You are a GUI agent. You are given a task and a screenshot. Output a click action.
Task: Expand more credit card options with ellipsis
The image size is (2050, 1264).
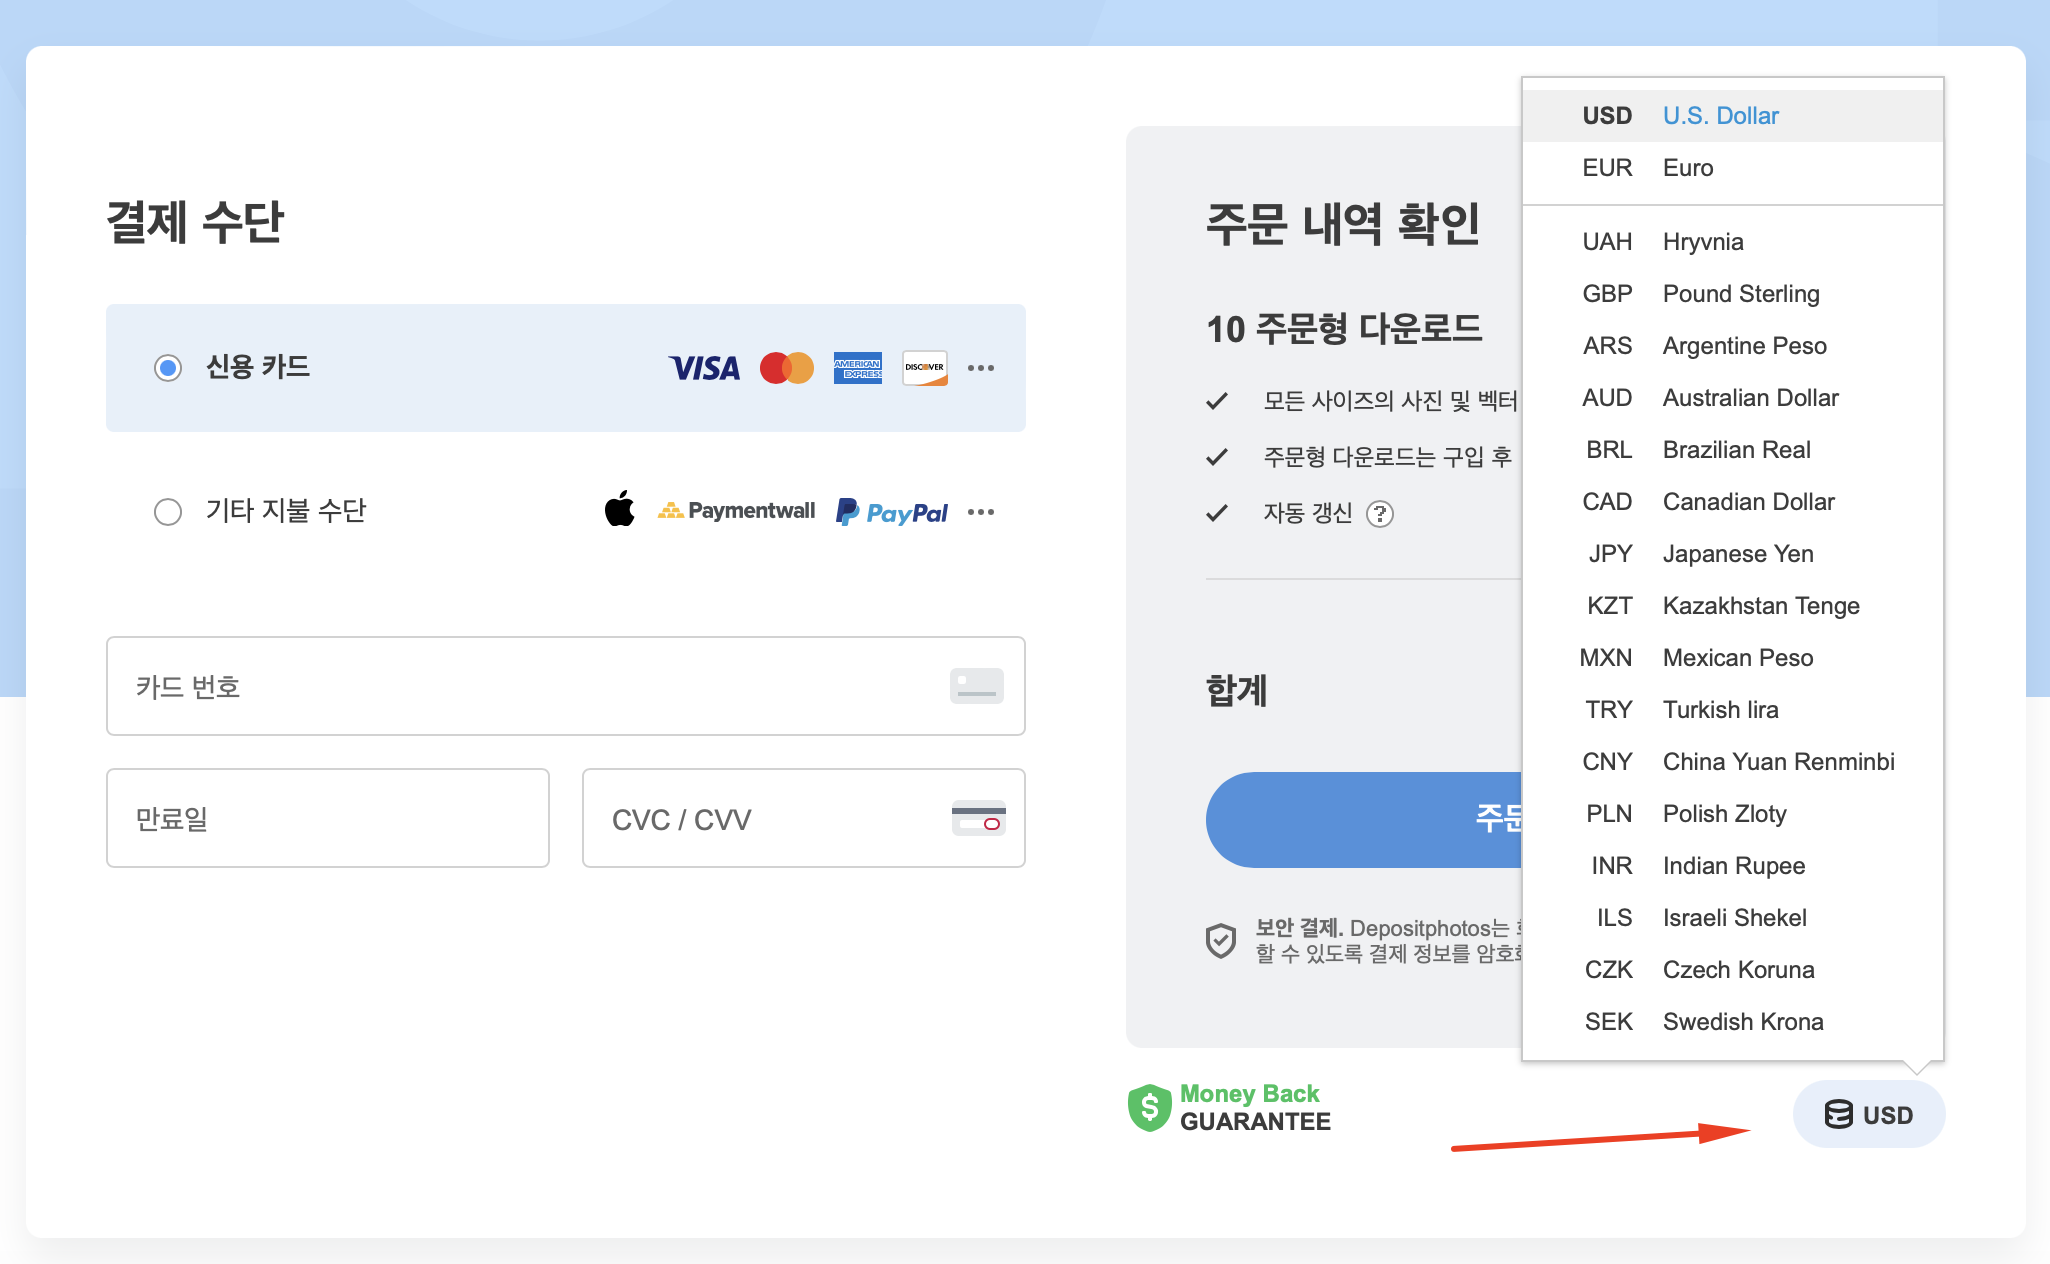click(x=981, y=368)
